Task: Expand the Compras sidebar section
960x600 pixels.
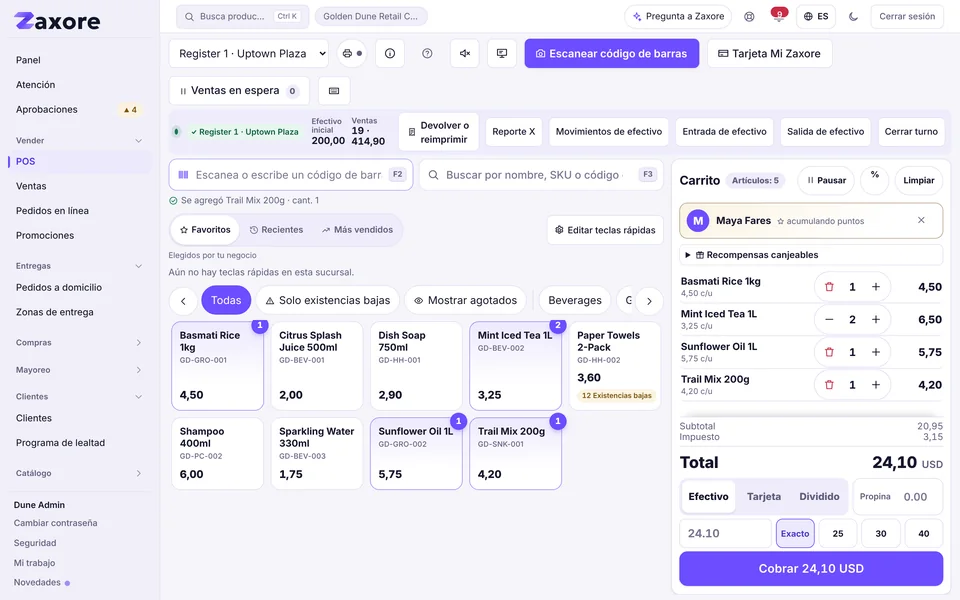Action: (78, 342)
